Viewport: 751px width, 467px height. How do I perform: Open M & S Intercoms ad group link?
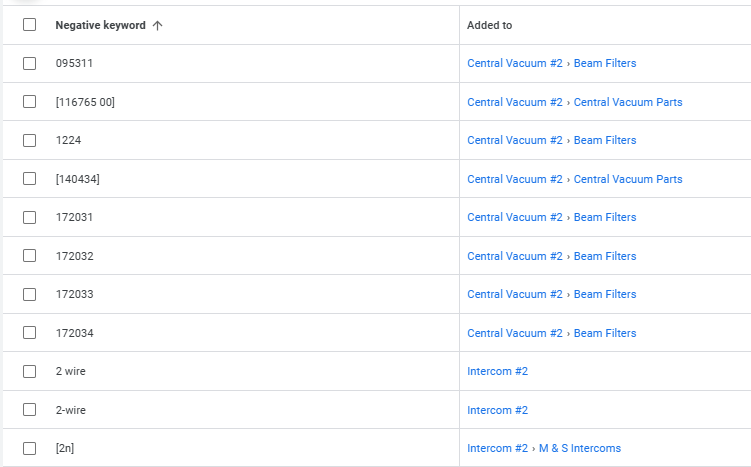pos(579,448)
